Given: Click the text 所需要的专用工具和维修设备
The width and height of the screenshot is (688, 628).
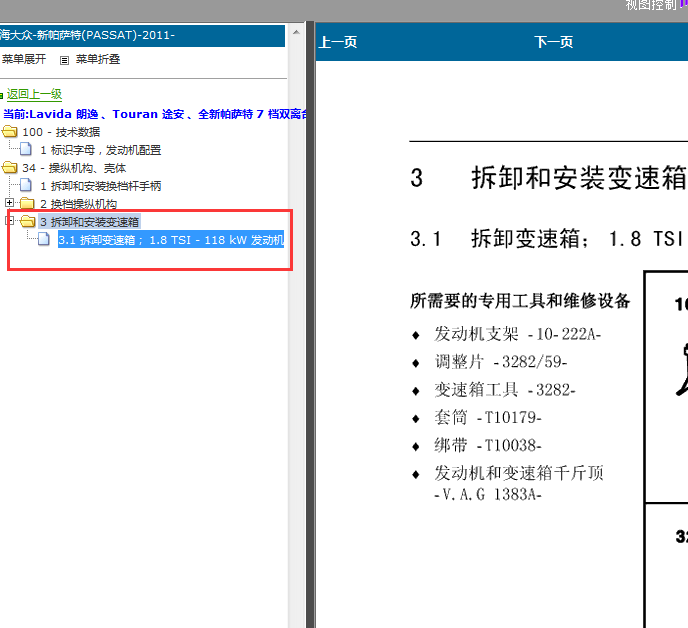Looking at the screenshot, I should pos(520,301).
